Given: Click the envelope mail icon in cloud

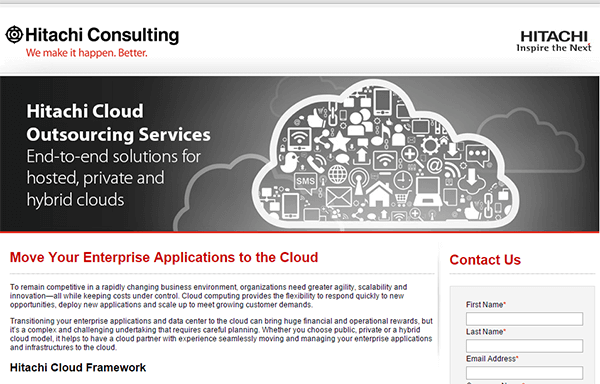Looking at the screenshot, I should coord(339,197).
